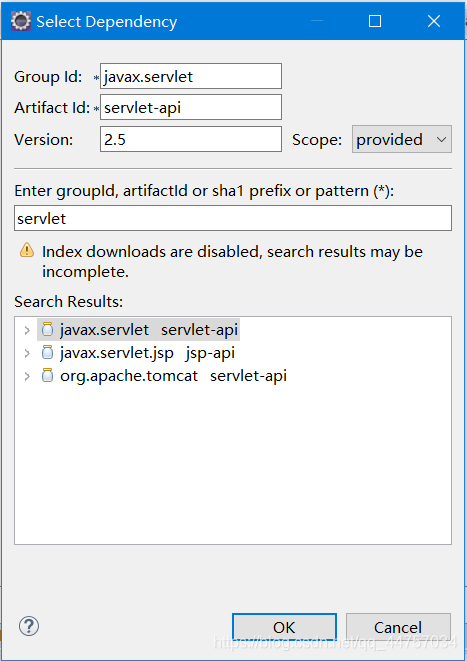Click the Version field containing 2.5

pos(191,139)
